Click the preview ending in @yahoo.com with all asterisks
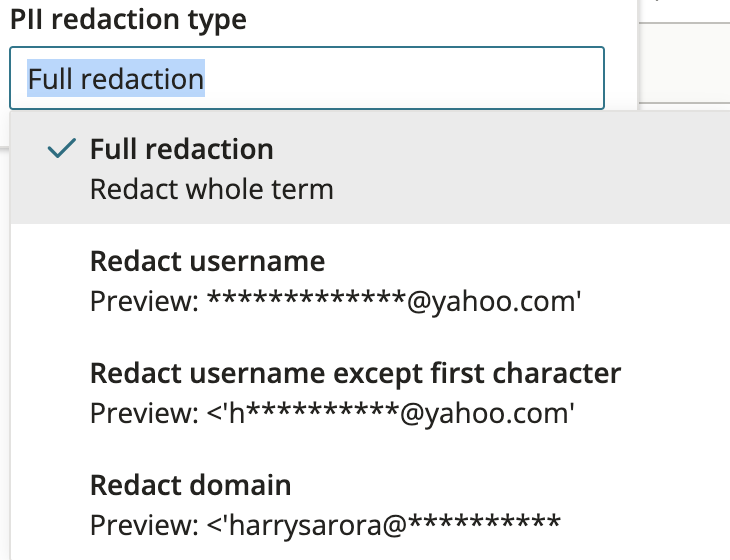Image resolution: width=730 pixels, height=560 pixels. [x=335, y=301]
